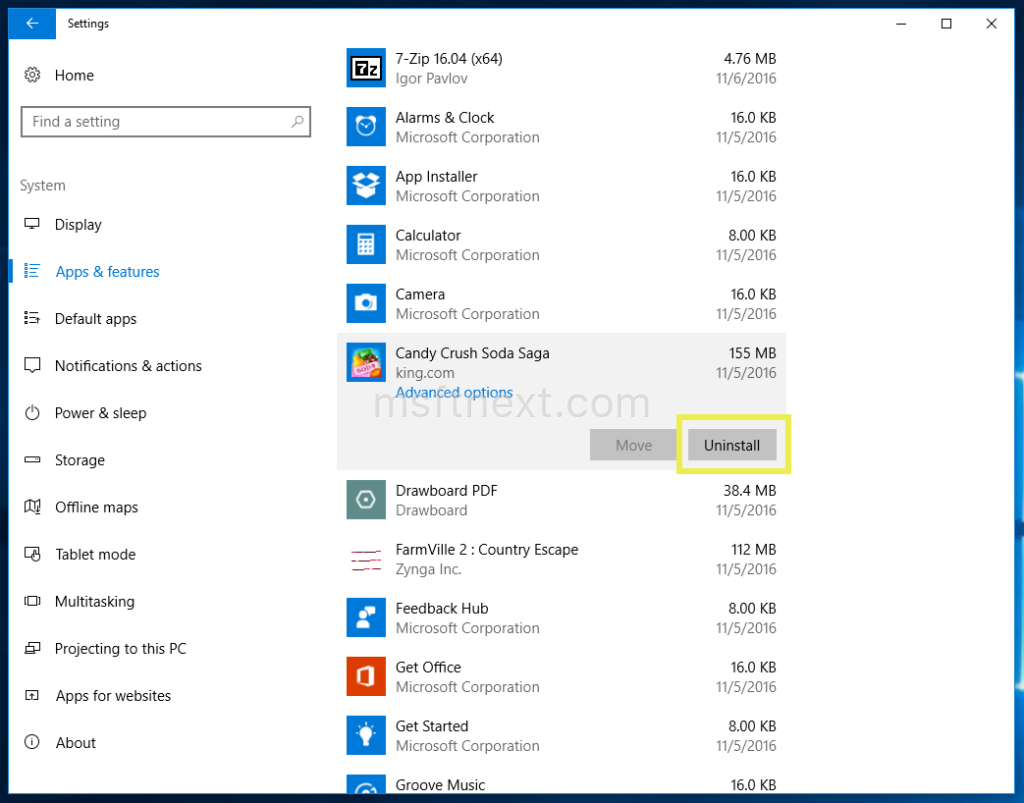Uninstall Candy Crush Soda Saga
The image size is (1024, 803).
coord(732,445)
